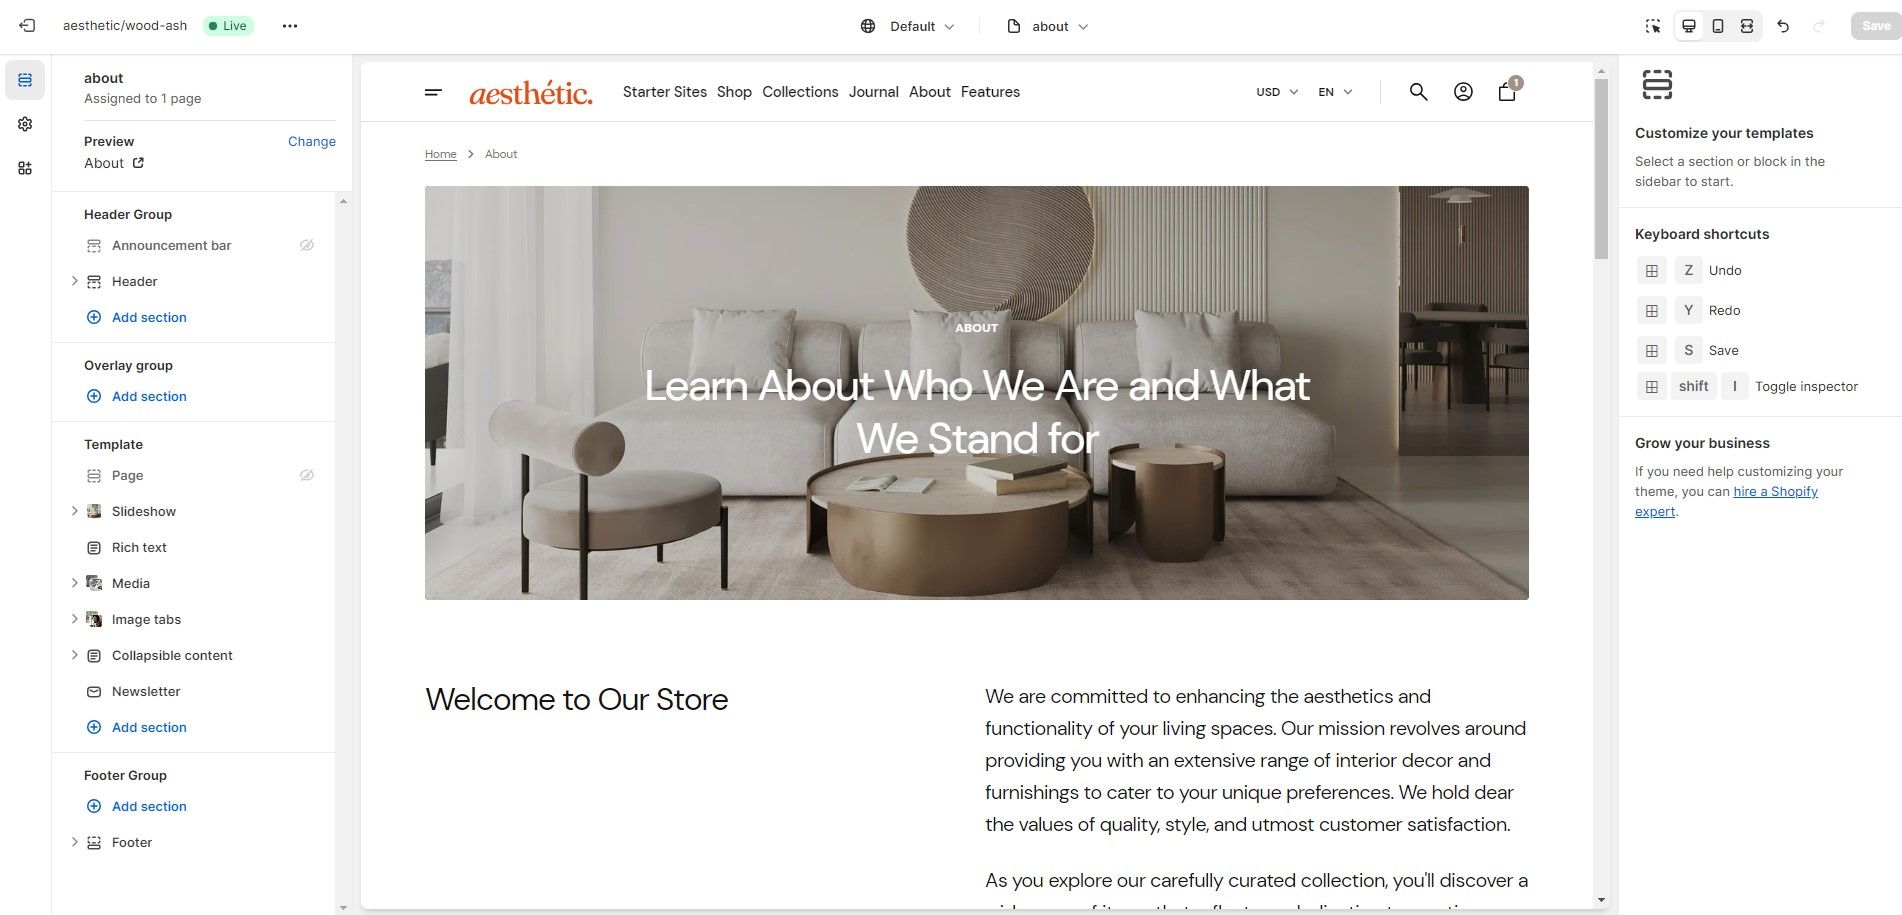Open the Sections panel icon in left rail
This screenshot has width=1902, height=915.
click(25, 80)
